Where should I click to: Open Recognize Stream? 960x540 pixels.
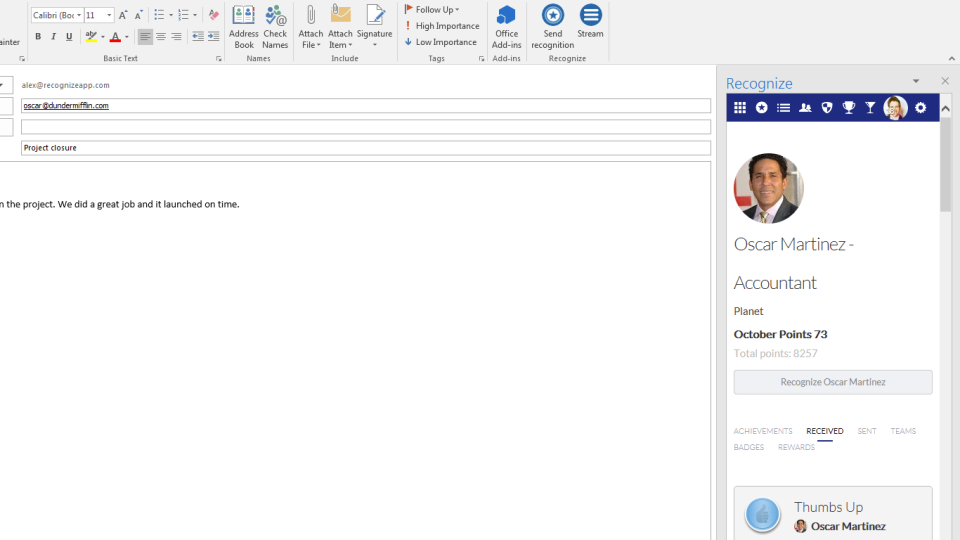point(590,22)
